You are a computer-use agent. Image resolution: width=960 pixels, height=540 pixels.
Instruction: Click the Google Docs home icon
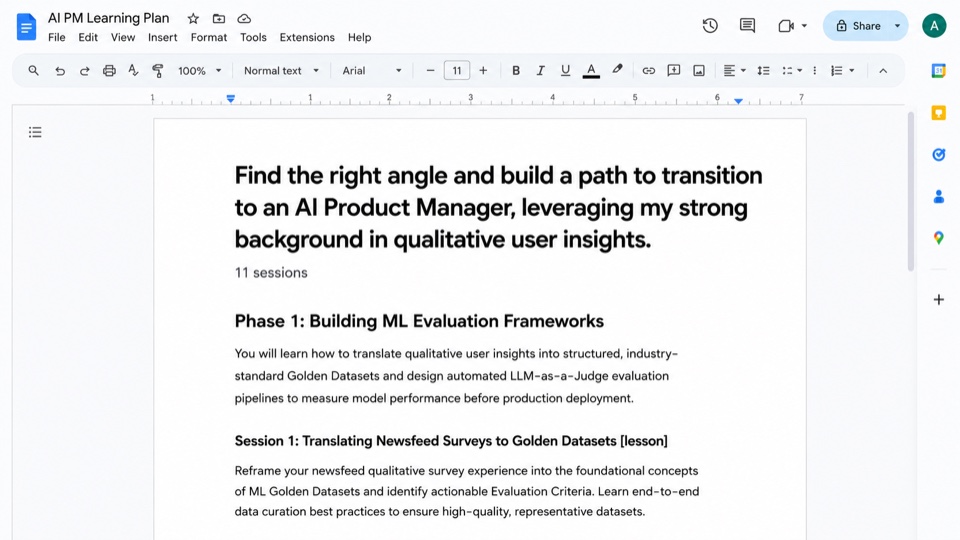coord(26,27)
